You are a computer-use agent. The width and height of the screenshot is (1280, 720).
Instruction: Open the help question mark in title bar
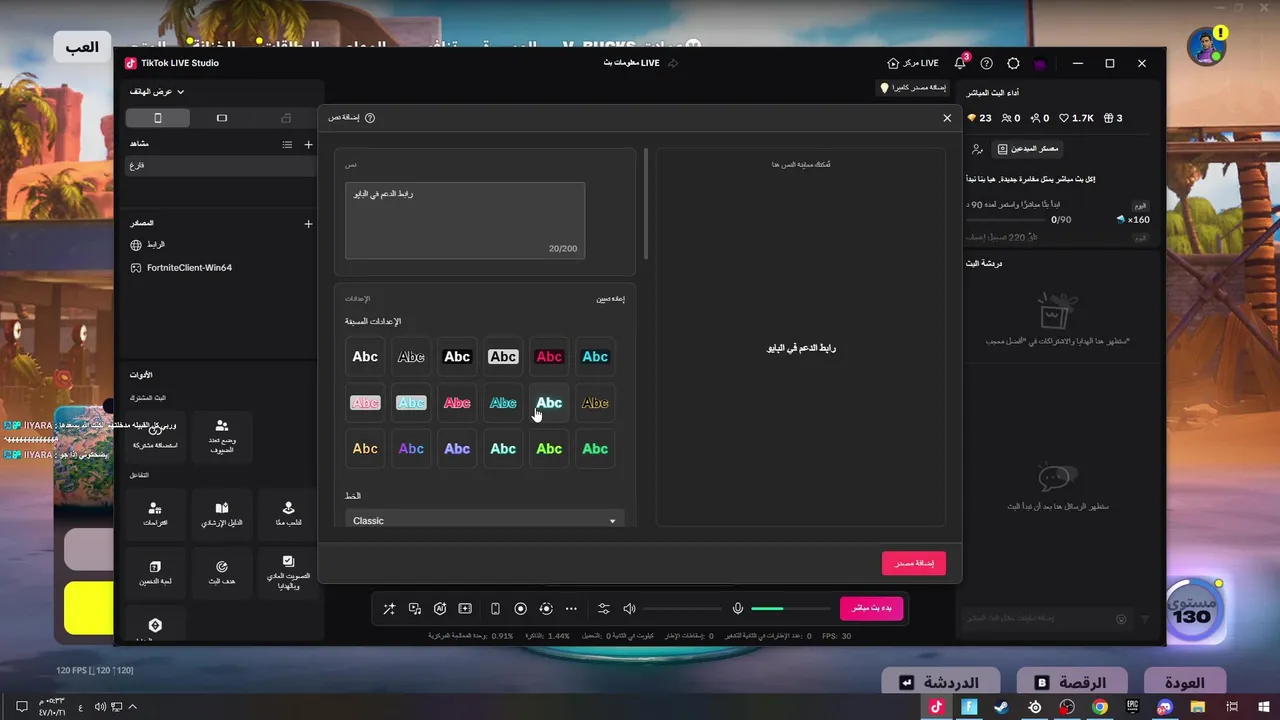987,63
